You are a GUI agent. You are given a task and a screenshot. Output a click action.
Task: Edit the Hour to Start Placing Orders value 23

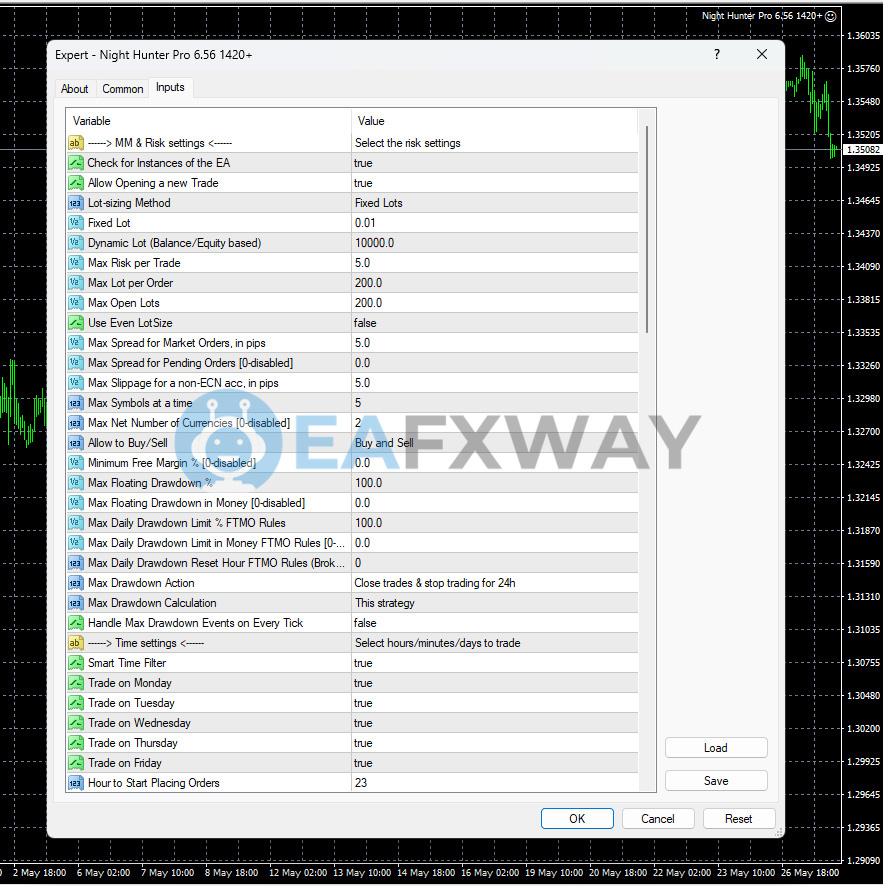pos(494,783)
